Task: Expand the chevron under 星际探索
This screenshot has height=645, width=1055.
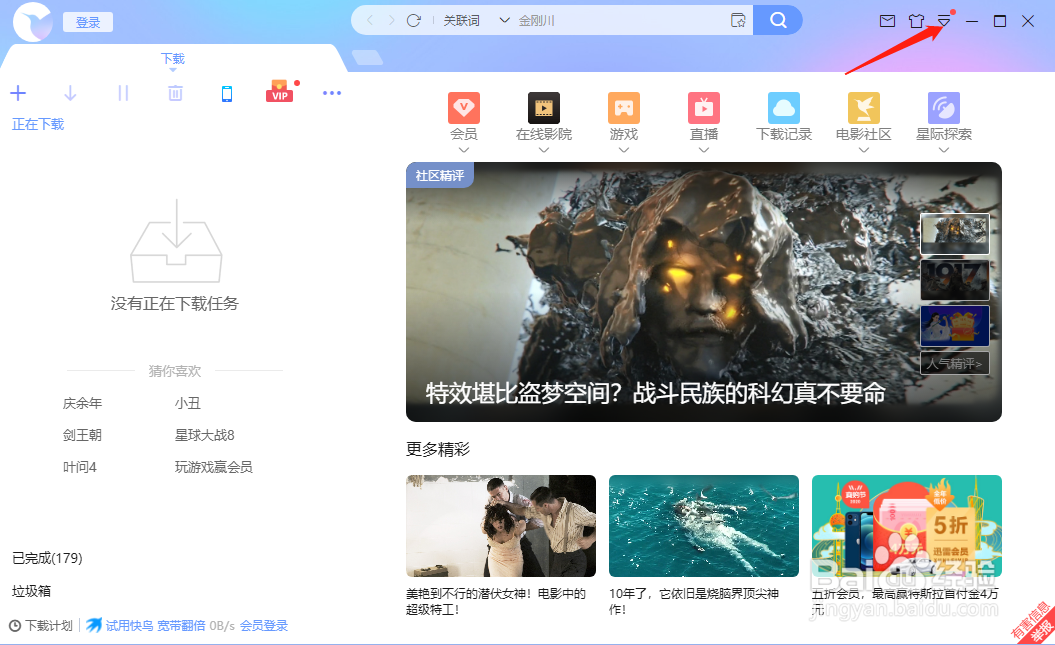Action: point(944,150)
